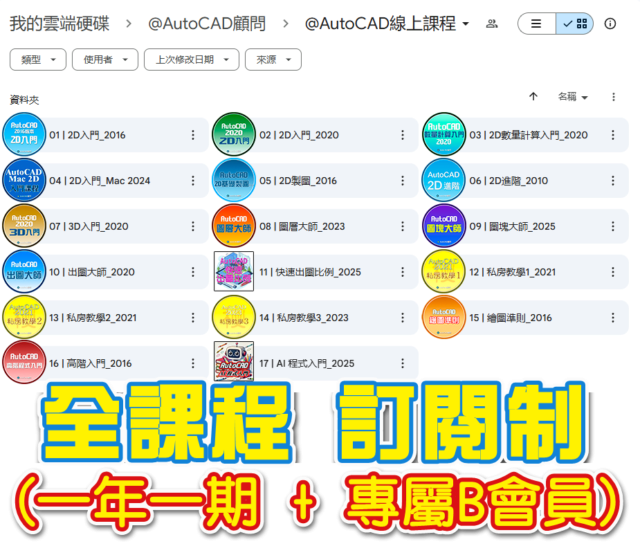Viewport: 640px width, 546px height.
Task: Open more actions for 01 | 2D入門_2016
Action: pyautogui.click(x=193, y=135)
